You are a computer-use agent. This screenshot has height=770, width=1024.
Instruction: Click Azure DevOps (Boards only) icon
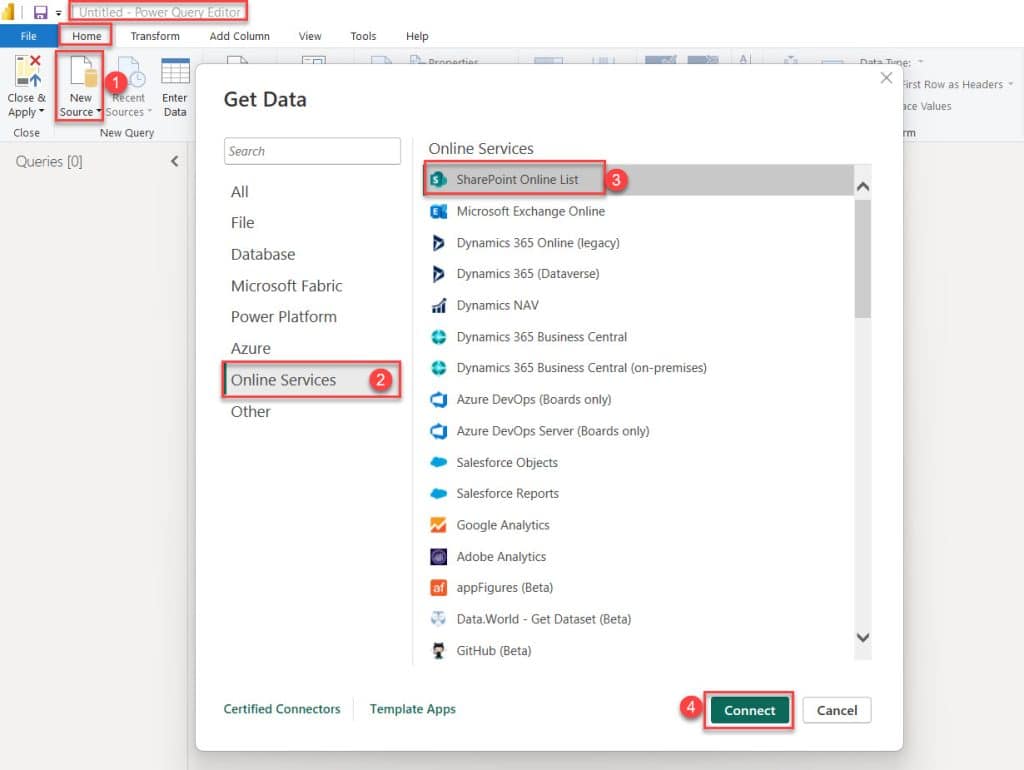pos(439,399)
